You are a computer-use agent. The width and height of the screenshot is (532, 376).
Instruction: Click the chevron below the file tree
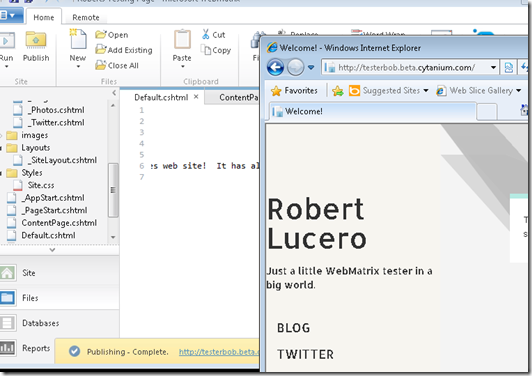[x=52, y=250]
